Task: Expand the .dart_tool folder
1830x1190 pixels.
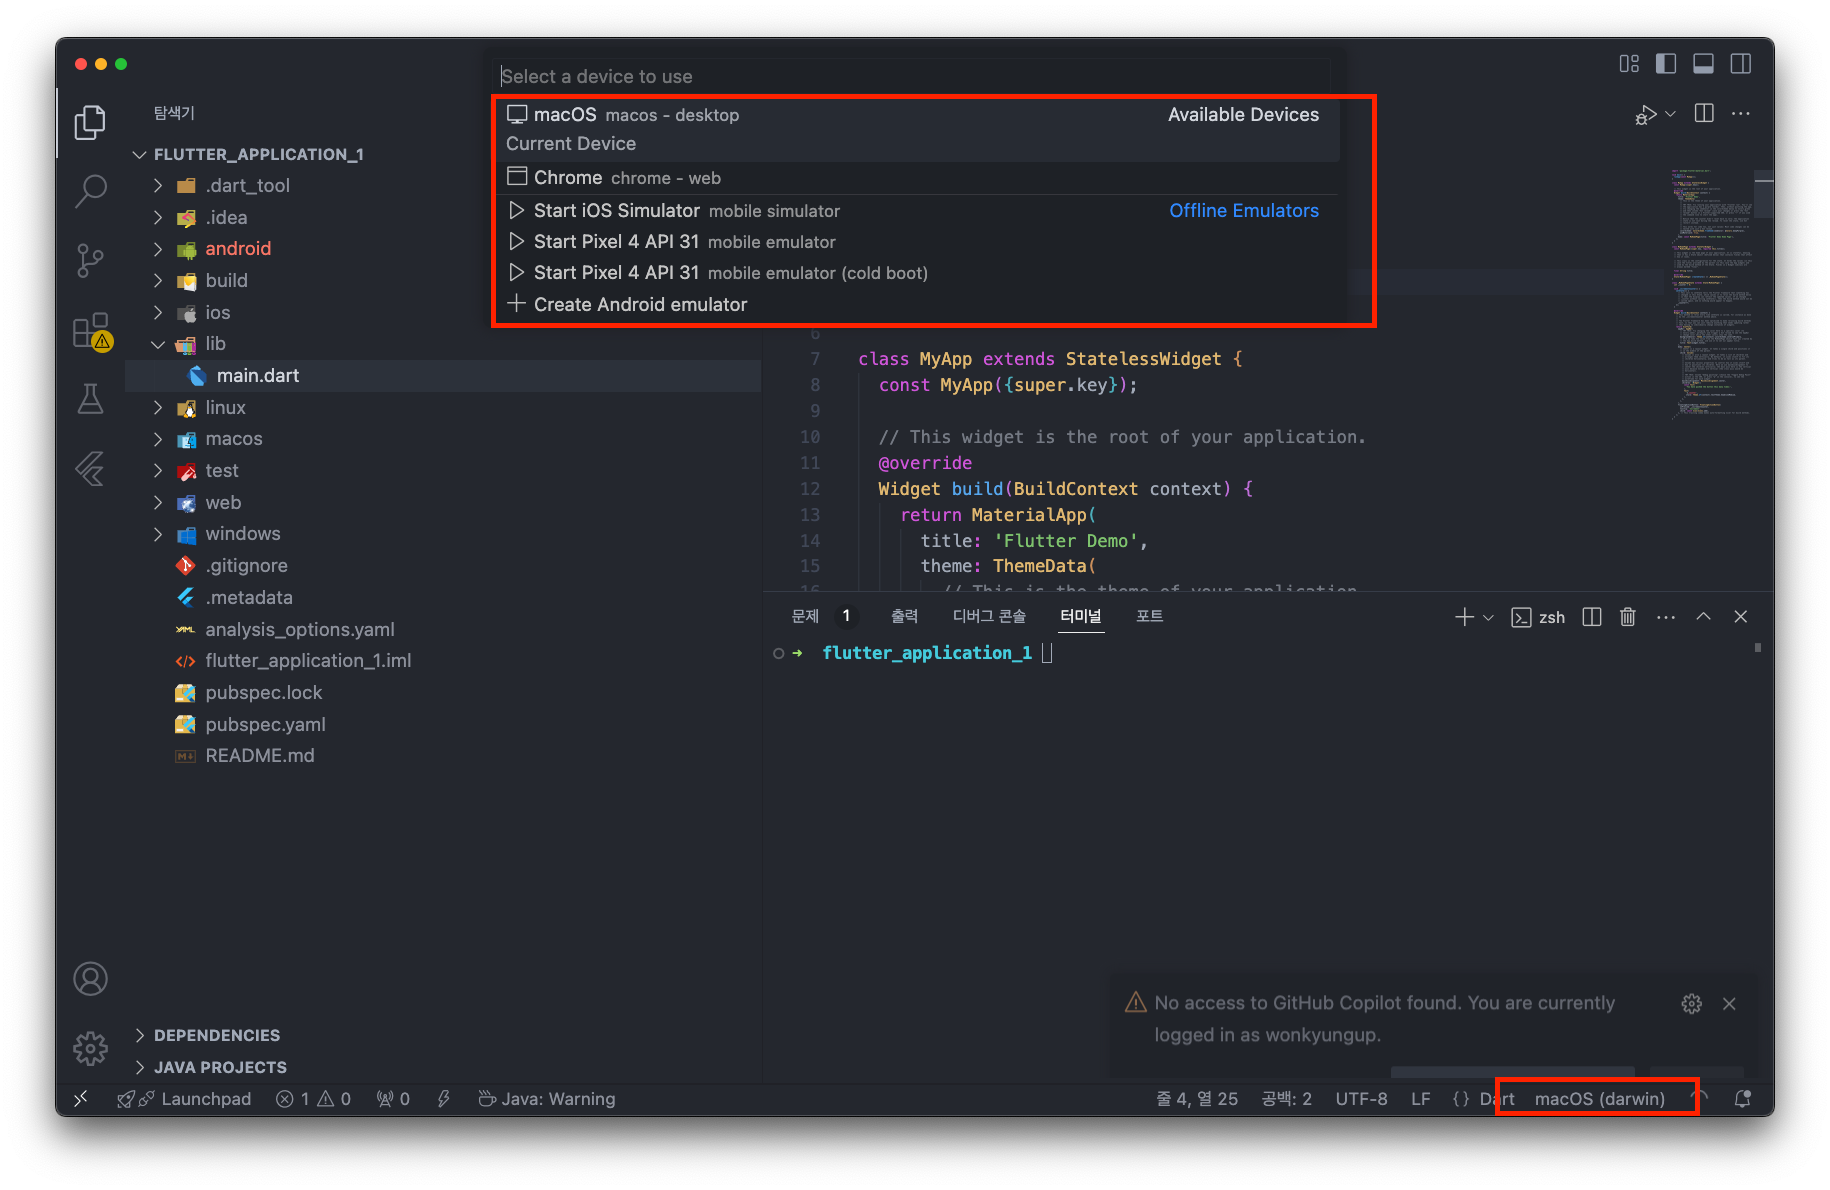Action: pyautogui.click(x=247, y=186)
